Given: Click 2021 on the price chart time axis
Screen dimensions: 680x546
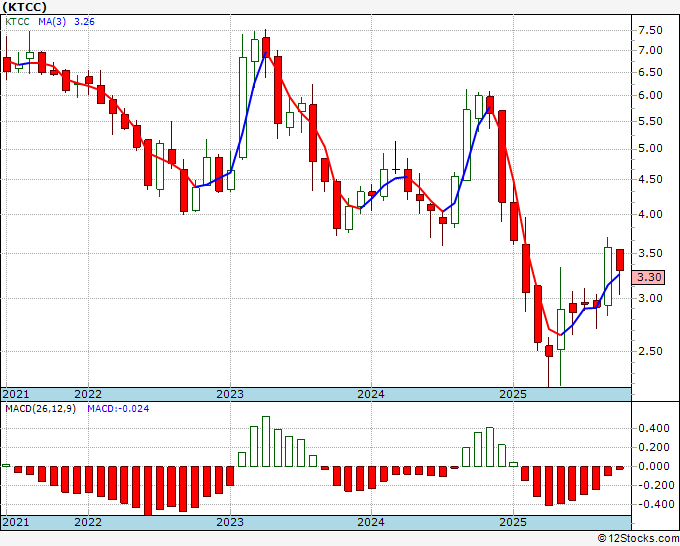Looking at the screenshot, I should 16,394.
